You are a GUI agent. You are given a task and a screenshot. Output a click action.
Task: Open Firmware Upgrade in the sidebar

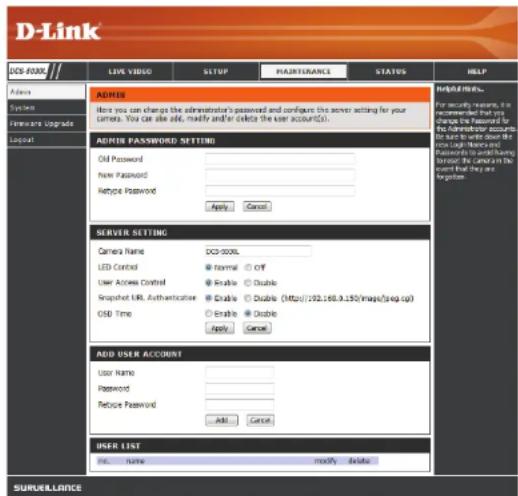[x=46, y=124]
